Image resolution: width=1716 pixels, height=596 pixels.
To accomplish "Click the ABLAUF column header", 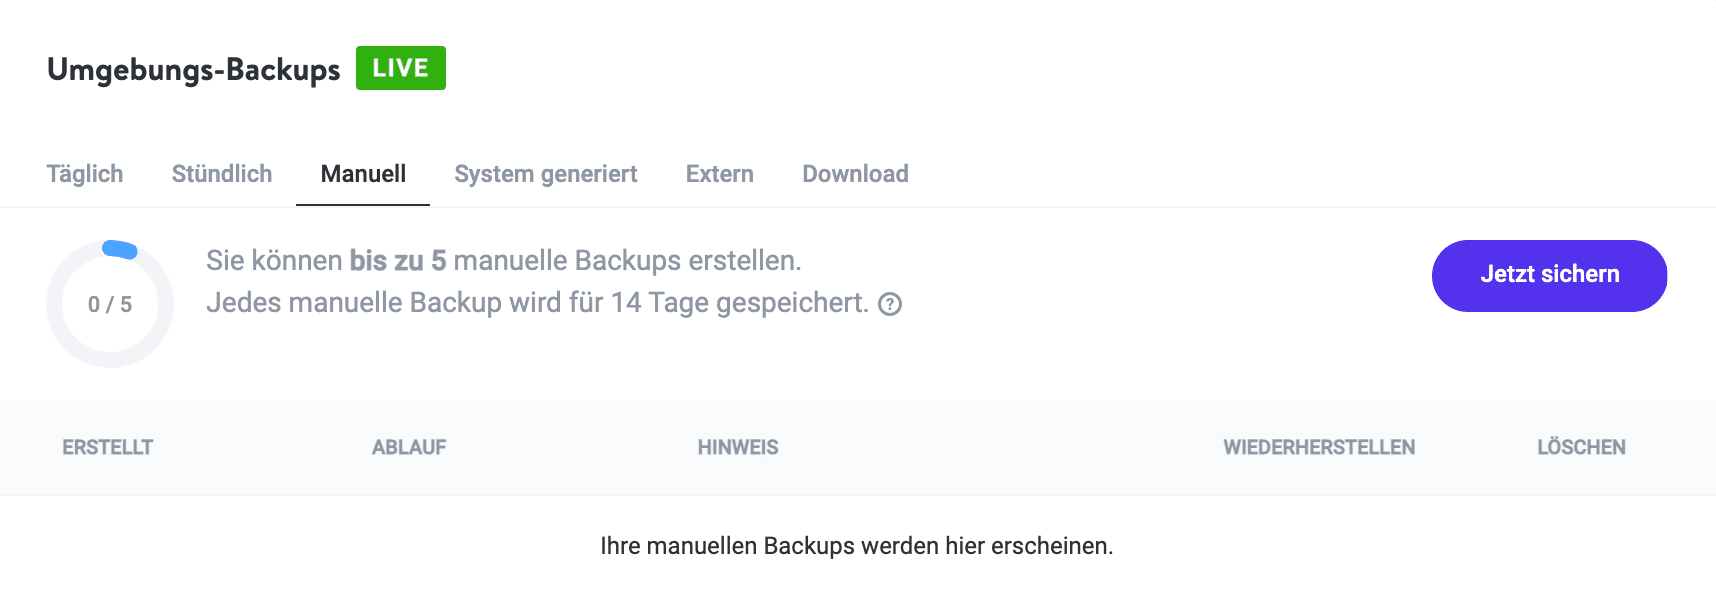I will coord(409,447).
